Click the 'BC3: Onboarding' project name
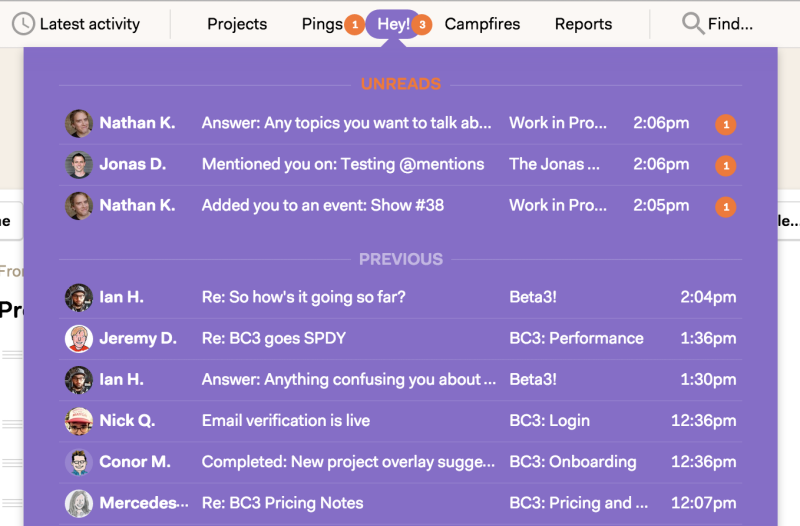The height and width of the screenshot is (526, 800). click(x=572, y=462)
